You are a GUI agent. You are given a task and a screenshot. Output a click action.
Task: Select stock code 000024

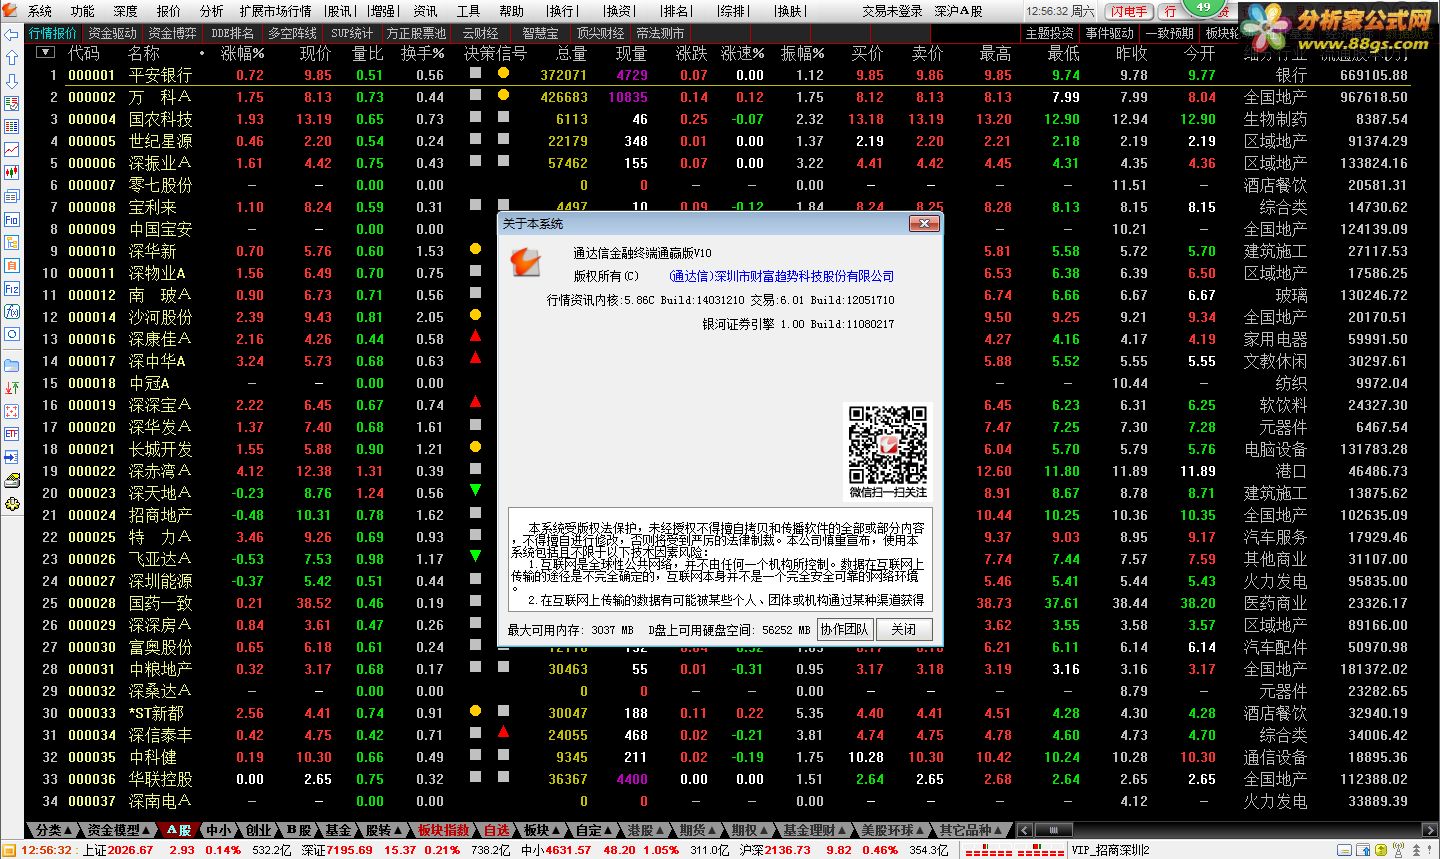[92, 515]
